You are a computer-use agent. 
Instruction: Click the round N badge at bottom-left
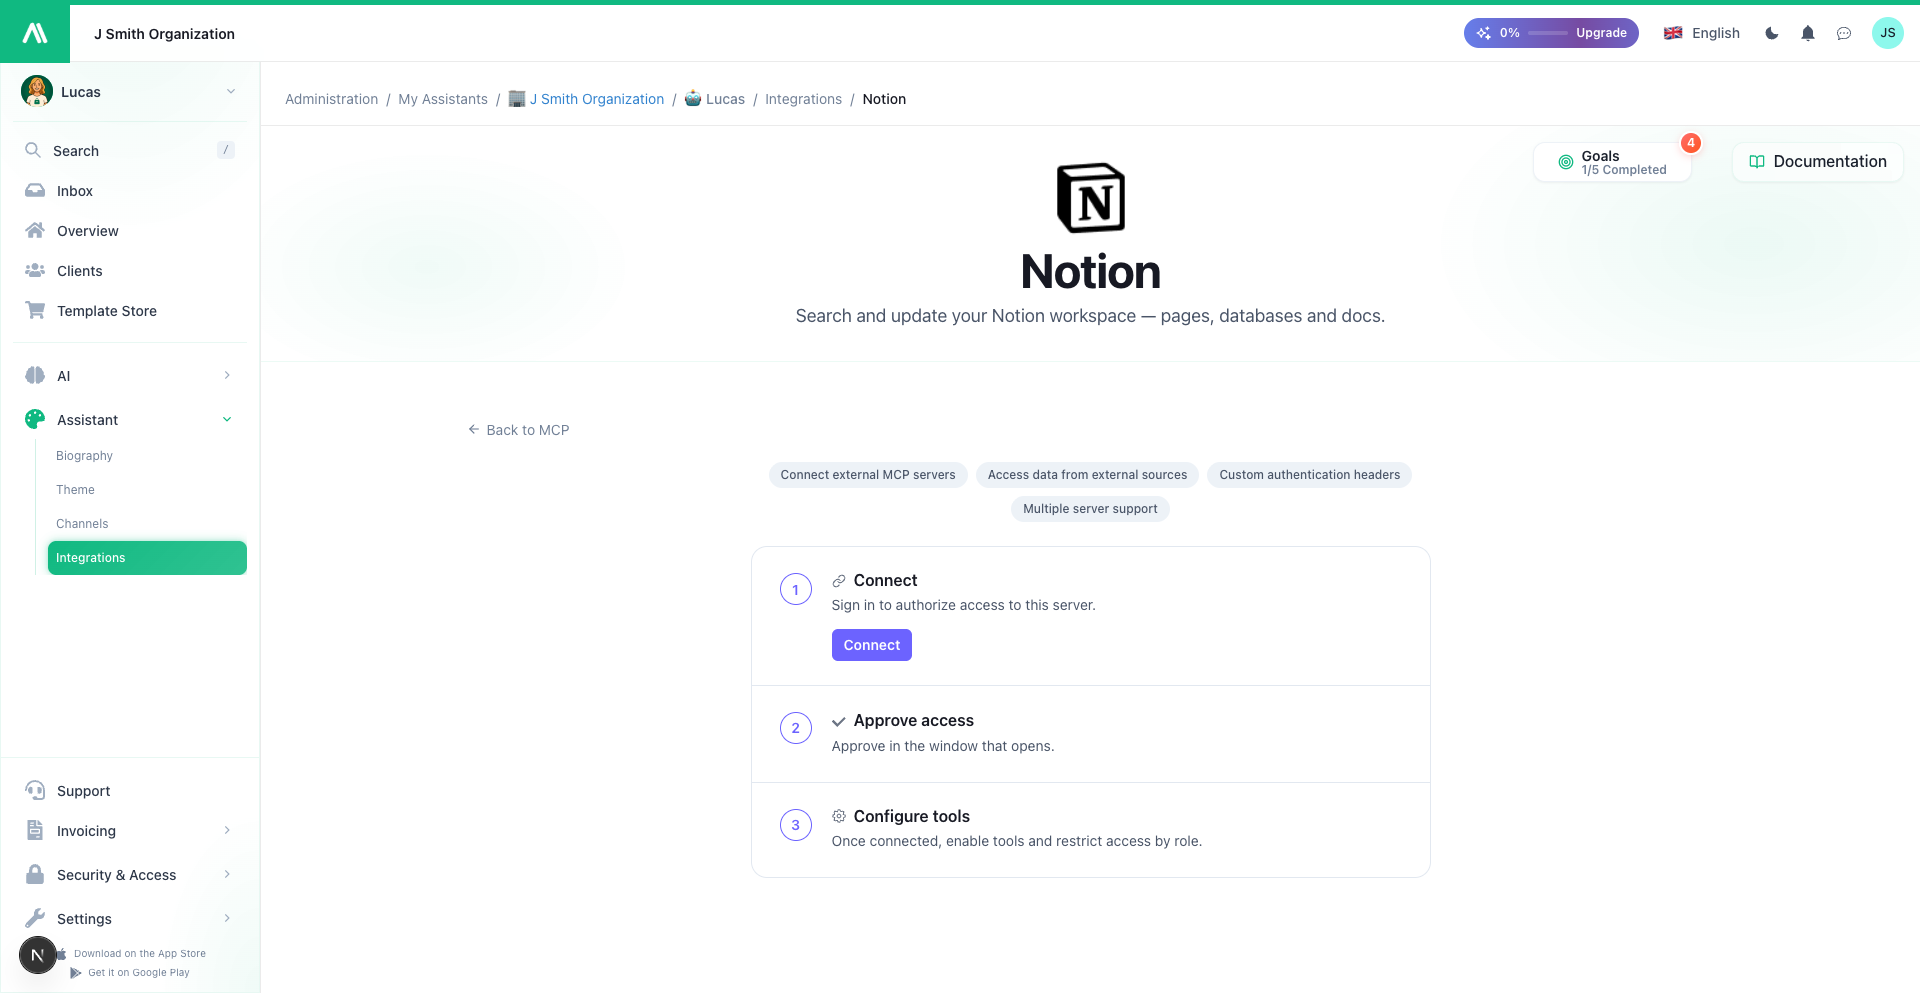[x=38, y=955]
